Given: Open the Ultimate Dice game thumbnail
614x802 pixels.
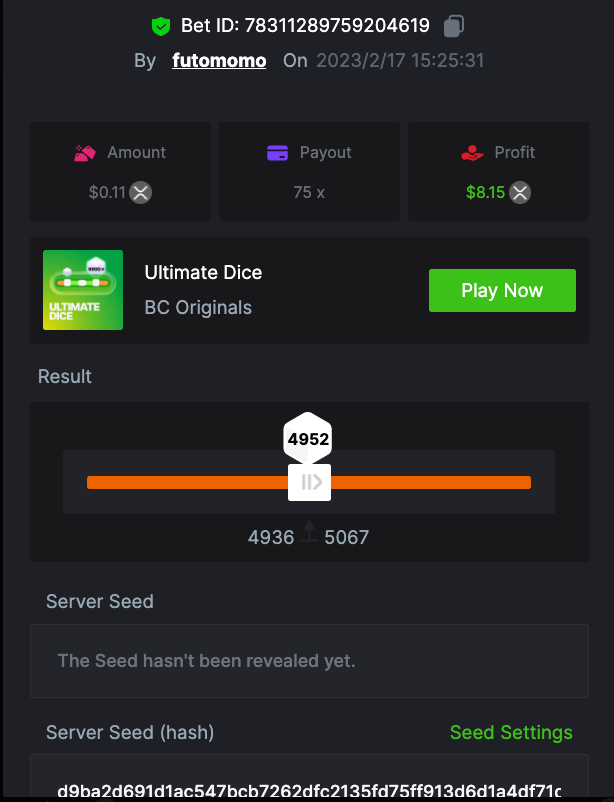Looking at the screenshot, I should pos(83,290).
